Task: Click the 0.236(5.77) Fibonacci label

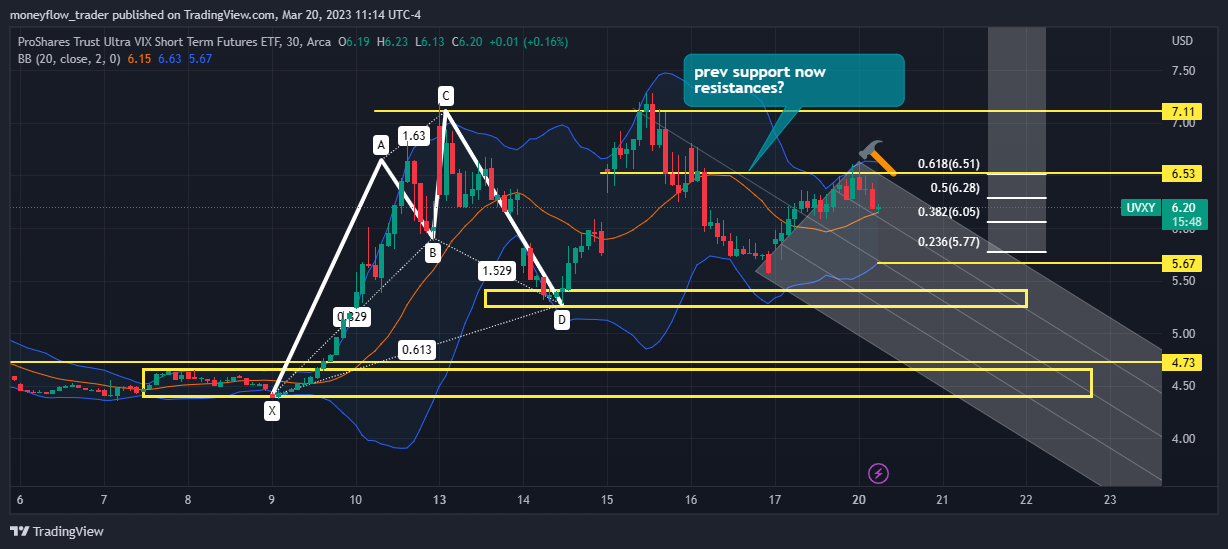Action: [949, 242]
